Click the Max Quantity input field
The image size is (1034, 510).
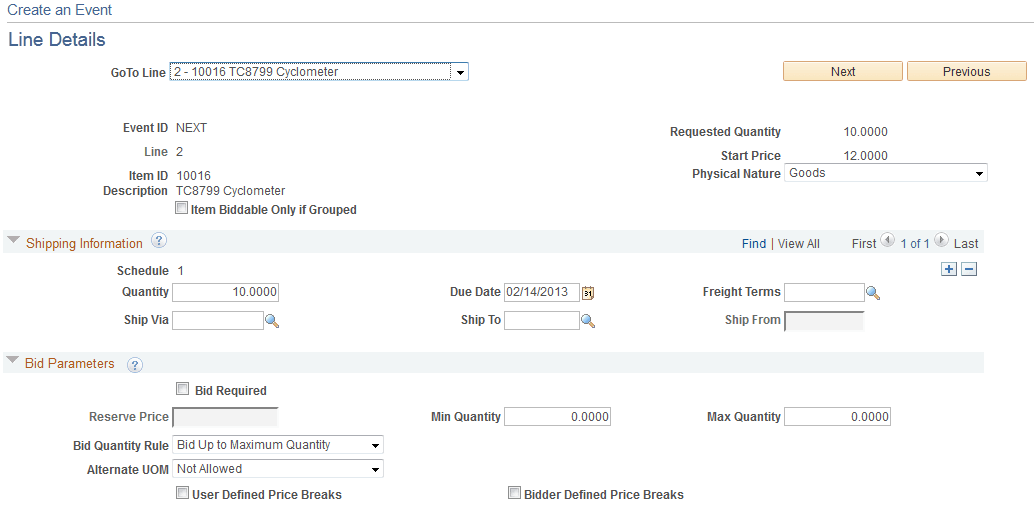click(x=837, y=417)
